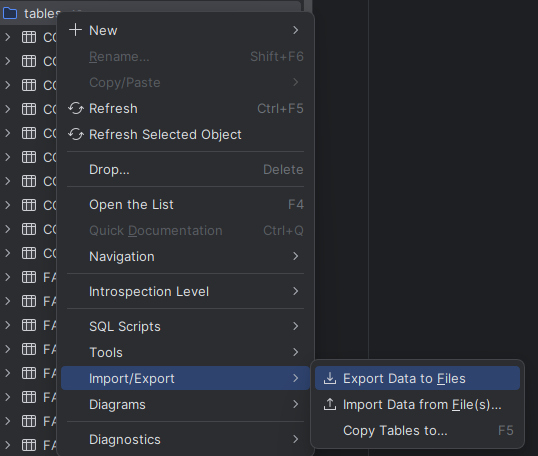Screen dimensions: 538x456
Task: Click the first FA table icon
Action: pos(29,277)
